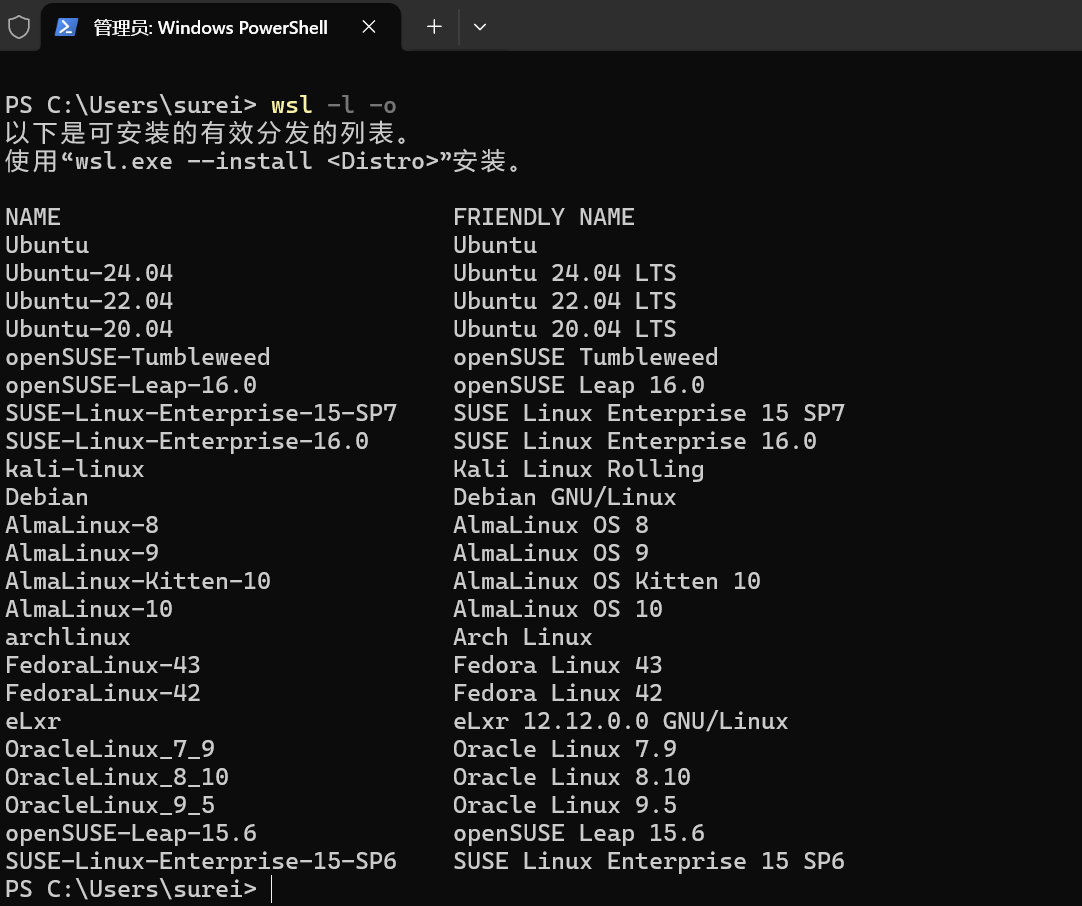
Task: Open a new tab with plus button
Action: pos(434,27)
